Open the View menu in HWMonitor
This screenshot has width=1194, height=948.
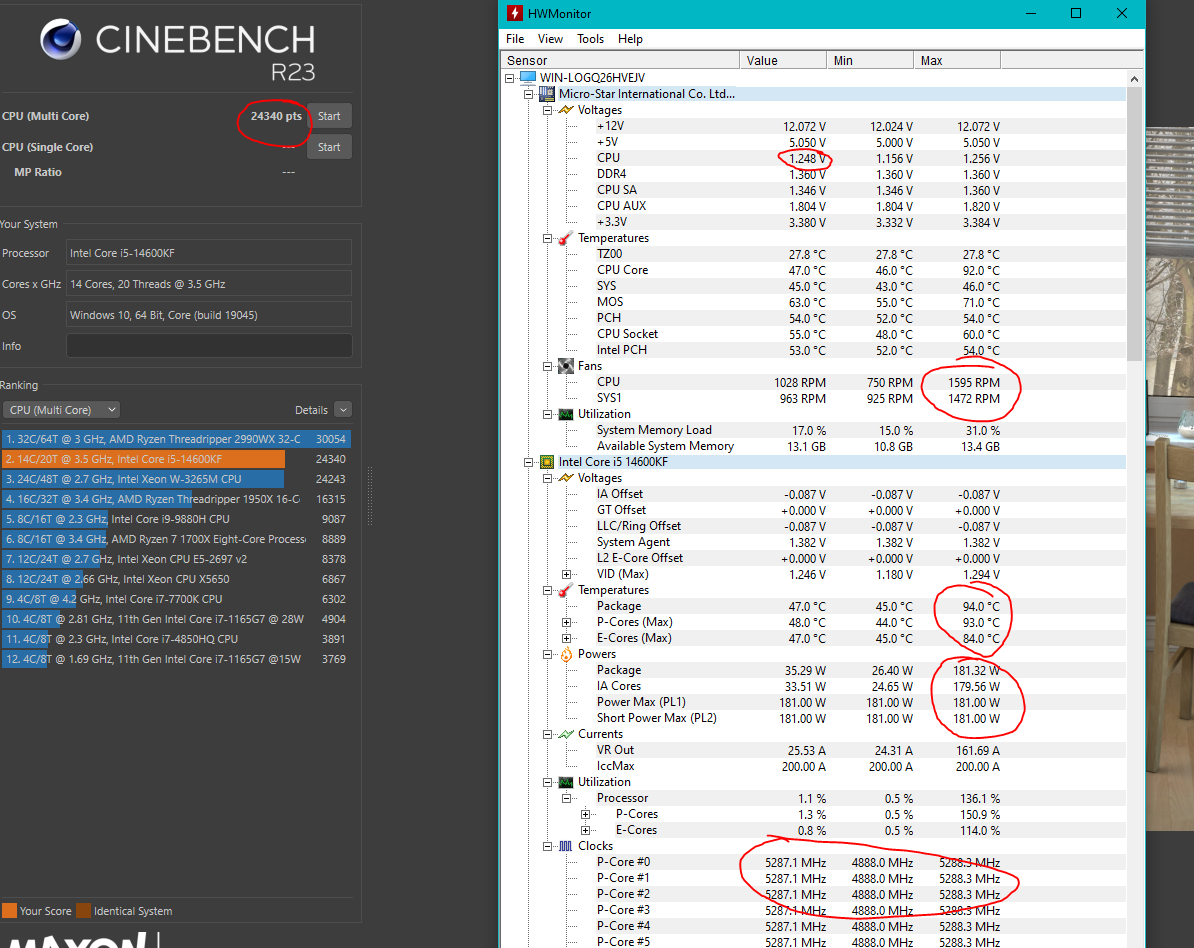coord(550,39)
